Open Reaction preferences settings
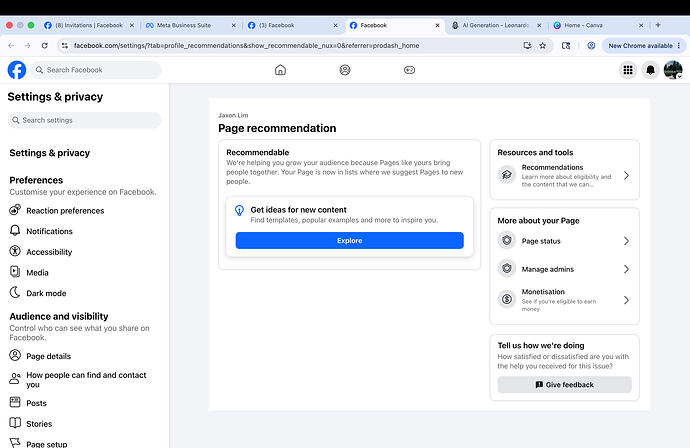Viewport: 690px width, 448px height. pos(65,211)
